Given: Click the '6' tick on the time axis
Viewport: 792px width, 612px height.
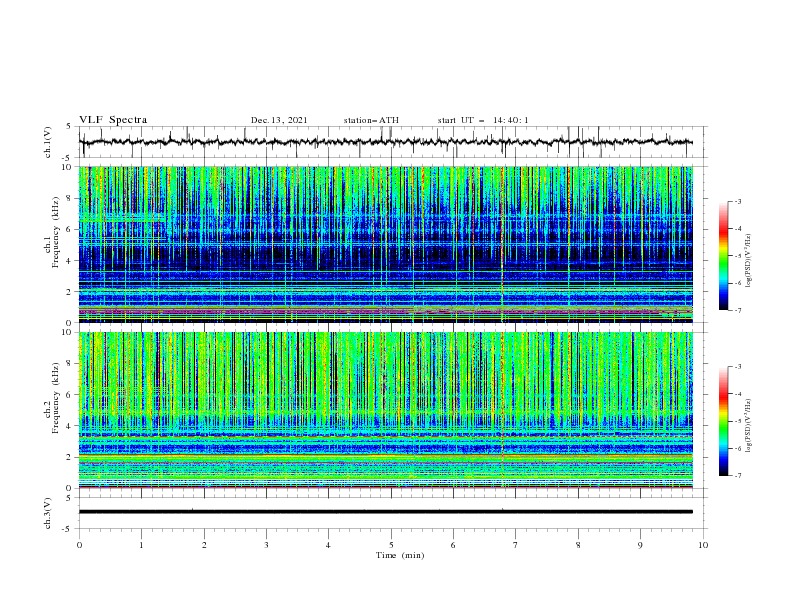Looking at the screenshot, I should coord(453,545).
